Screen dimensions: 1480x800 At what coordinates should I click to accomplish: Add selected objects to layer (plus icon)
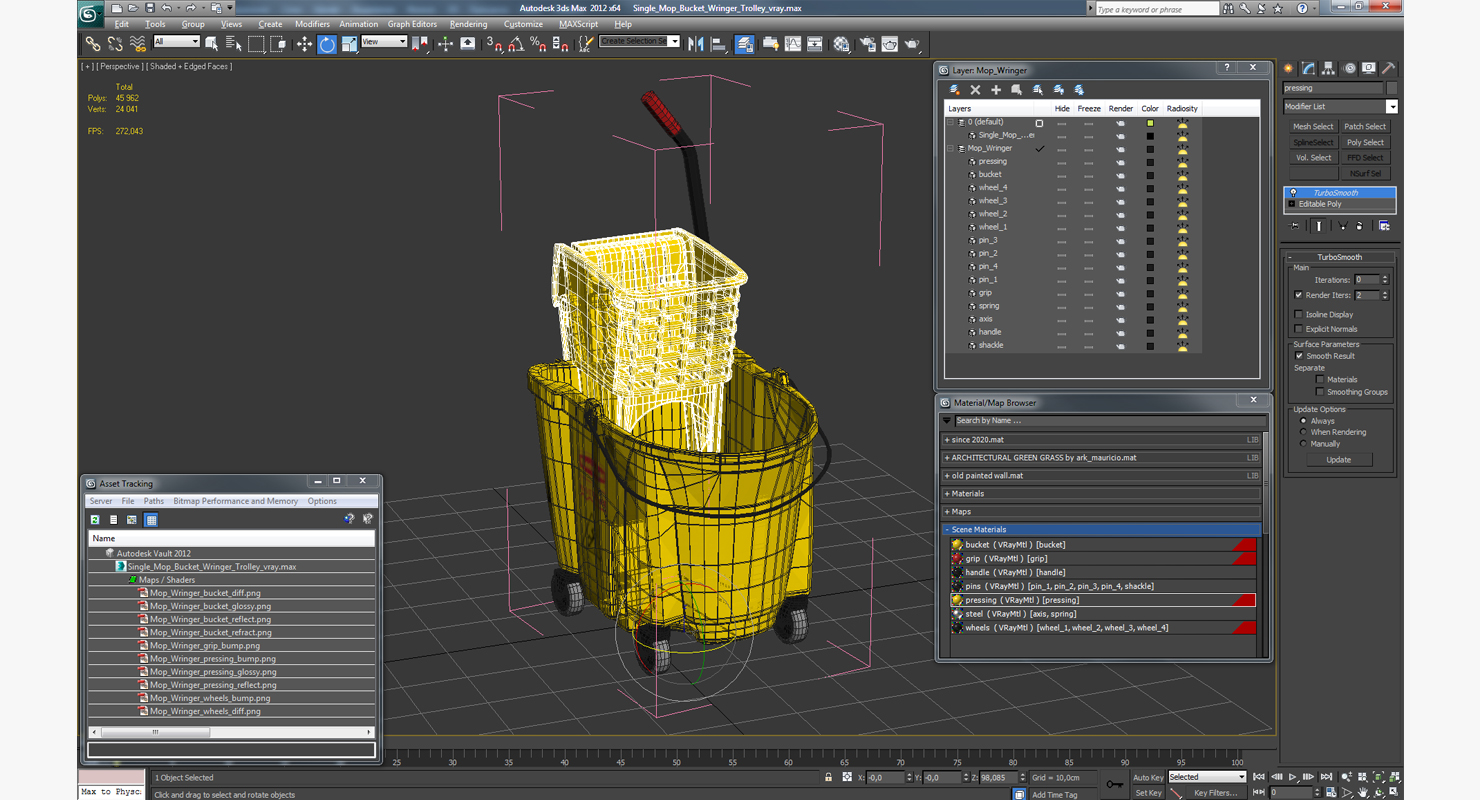[x=996, y=90]
